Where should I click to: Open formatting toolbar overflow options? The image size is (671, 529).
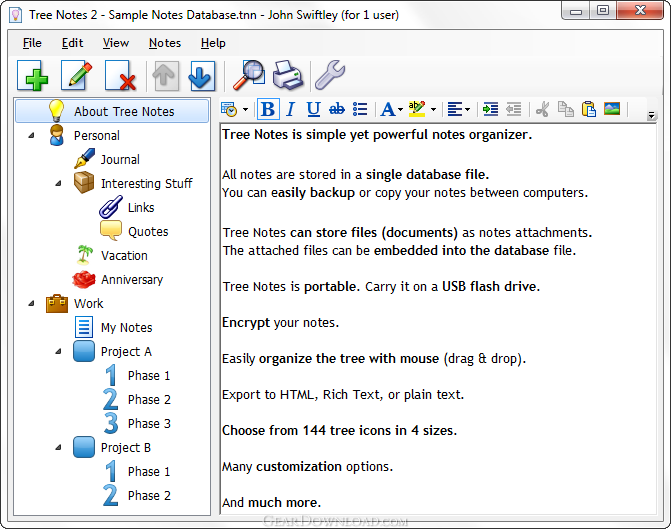651,115
